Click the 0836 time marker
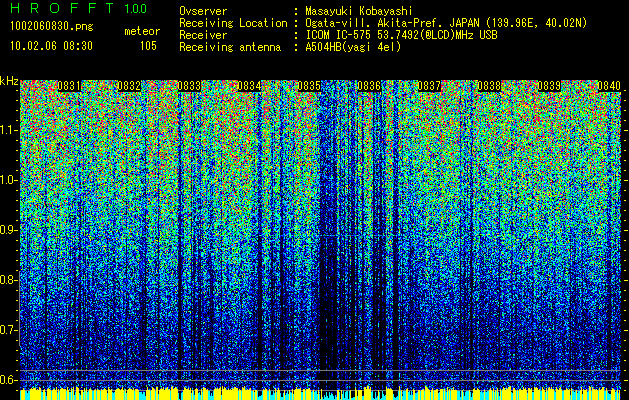 coord(369,86)
